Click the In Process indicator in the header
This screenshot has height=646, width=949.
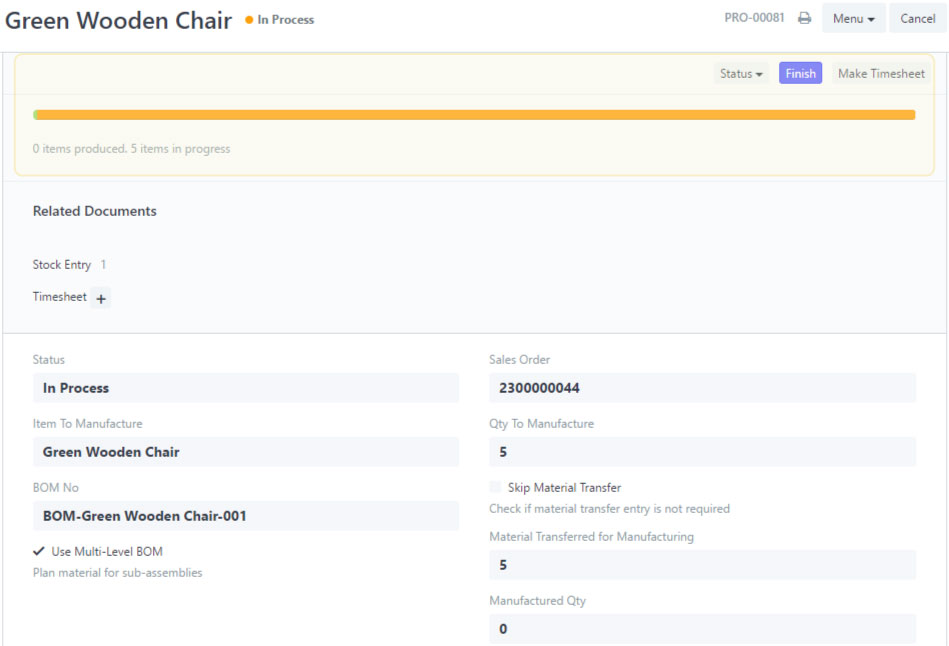tap(280, 20)
